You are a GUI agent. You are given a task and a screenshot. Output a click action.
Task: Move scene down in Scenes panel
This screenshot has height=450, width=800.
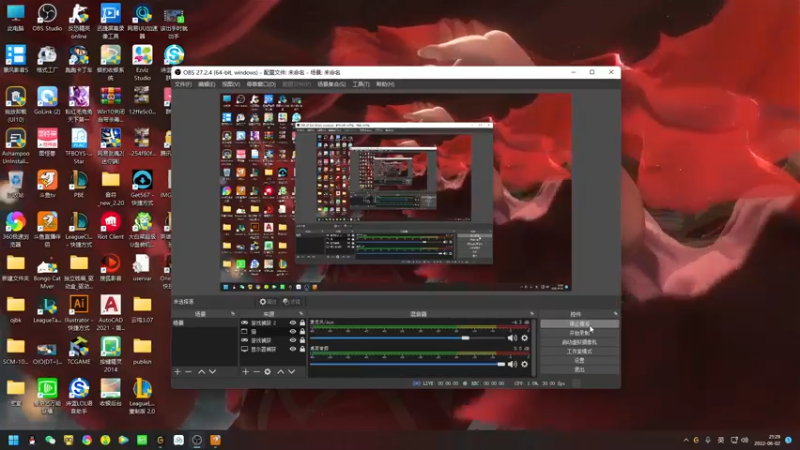pyautogui.click(x=212, y=371)
